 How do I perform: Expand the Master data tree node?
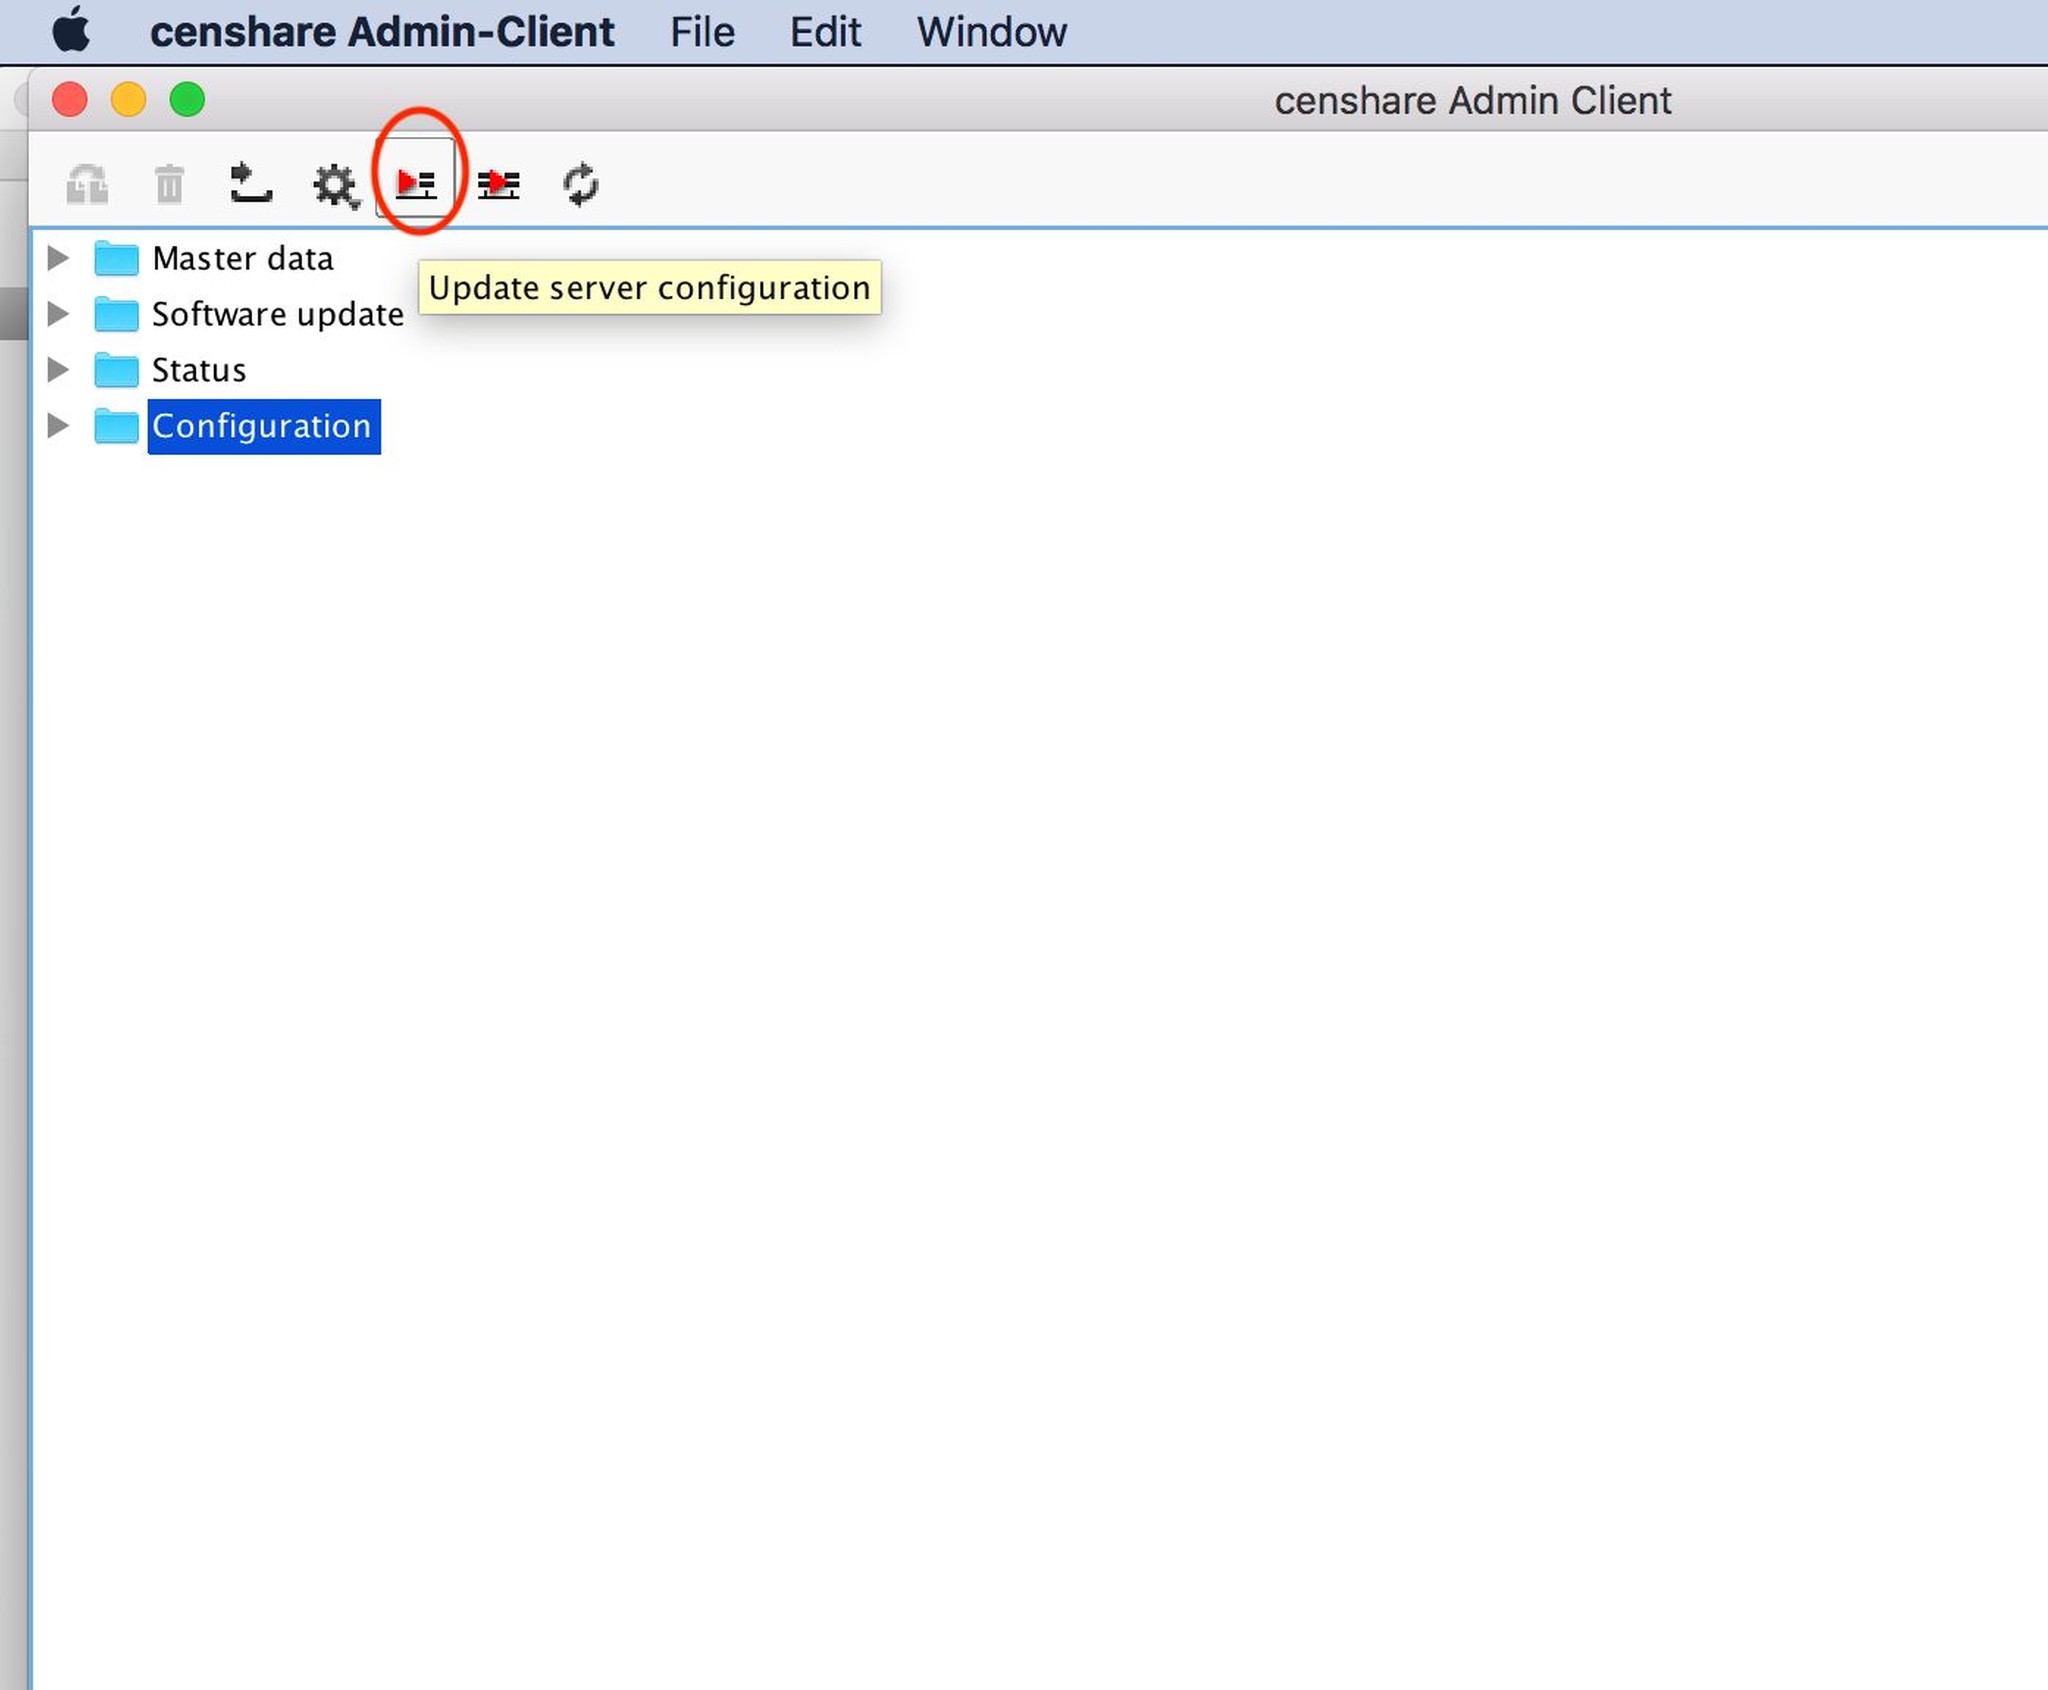(57, 258)
